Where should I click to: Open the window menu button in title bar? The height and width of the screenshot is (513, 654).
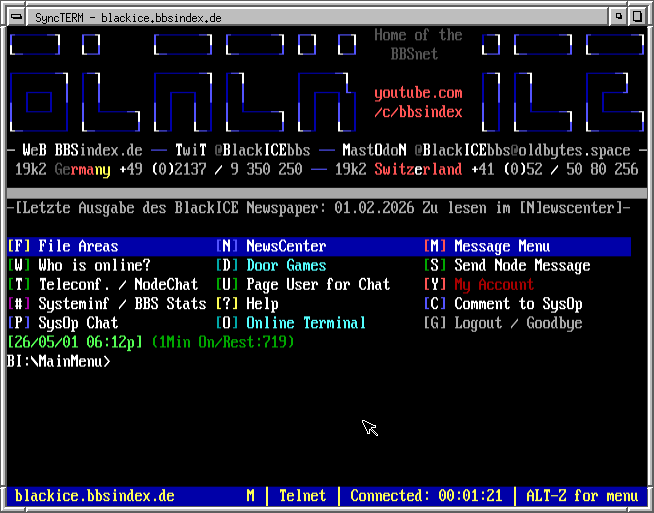click(17, 17)
